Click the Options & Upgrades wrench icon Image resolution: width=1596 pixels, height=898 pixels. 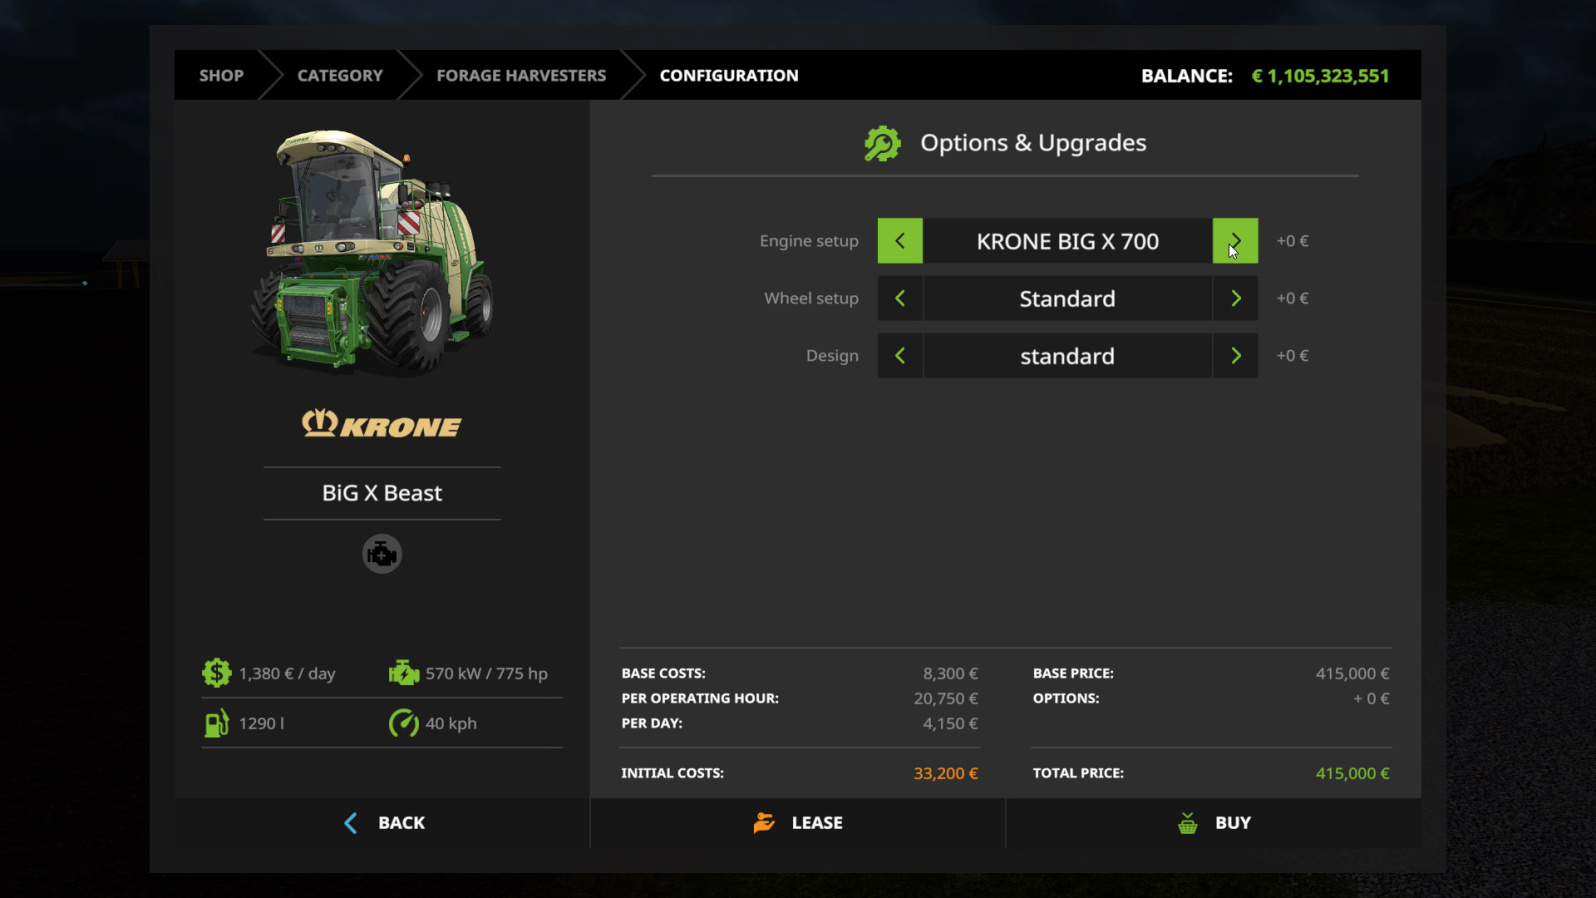882,144
